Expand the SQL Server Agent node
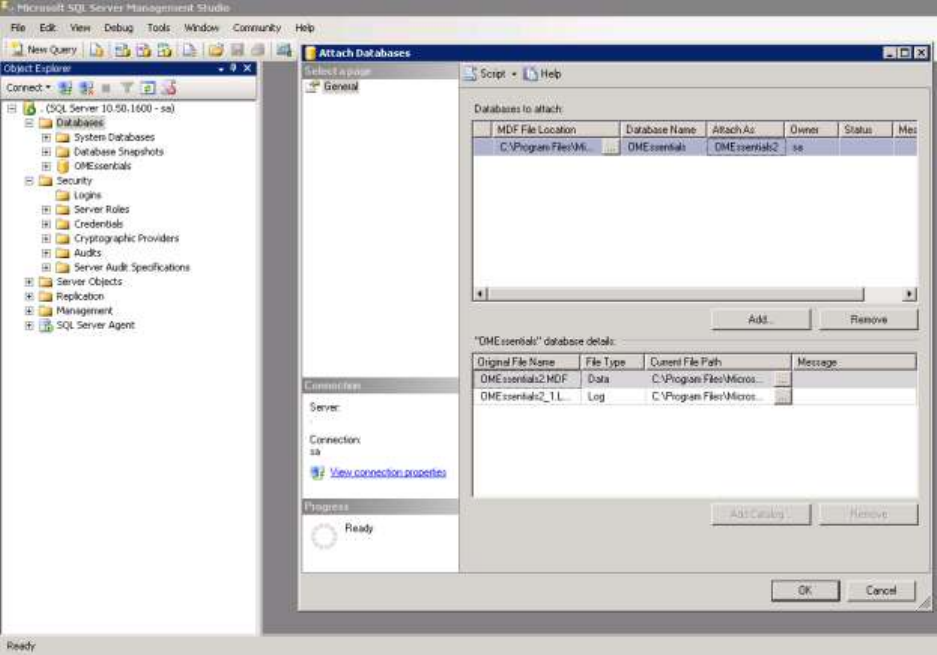The width and height of the screenshot is (937, 655). tap(29, 326)
